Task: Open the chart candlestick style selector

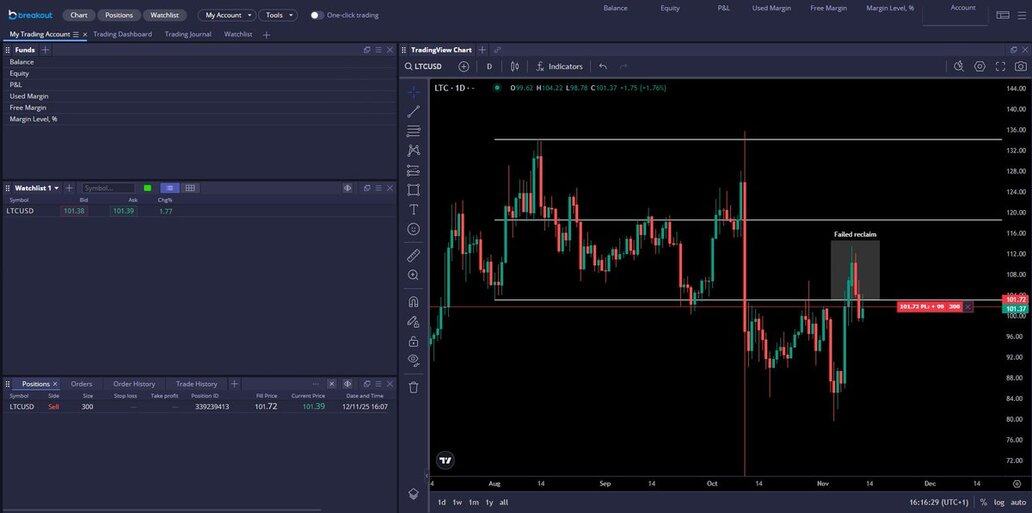Action: 514,67
